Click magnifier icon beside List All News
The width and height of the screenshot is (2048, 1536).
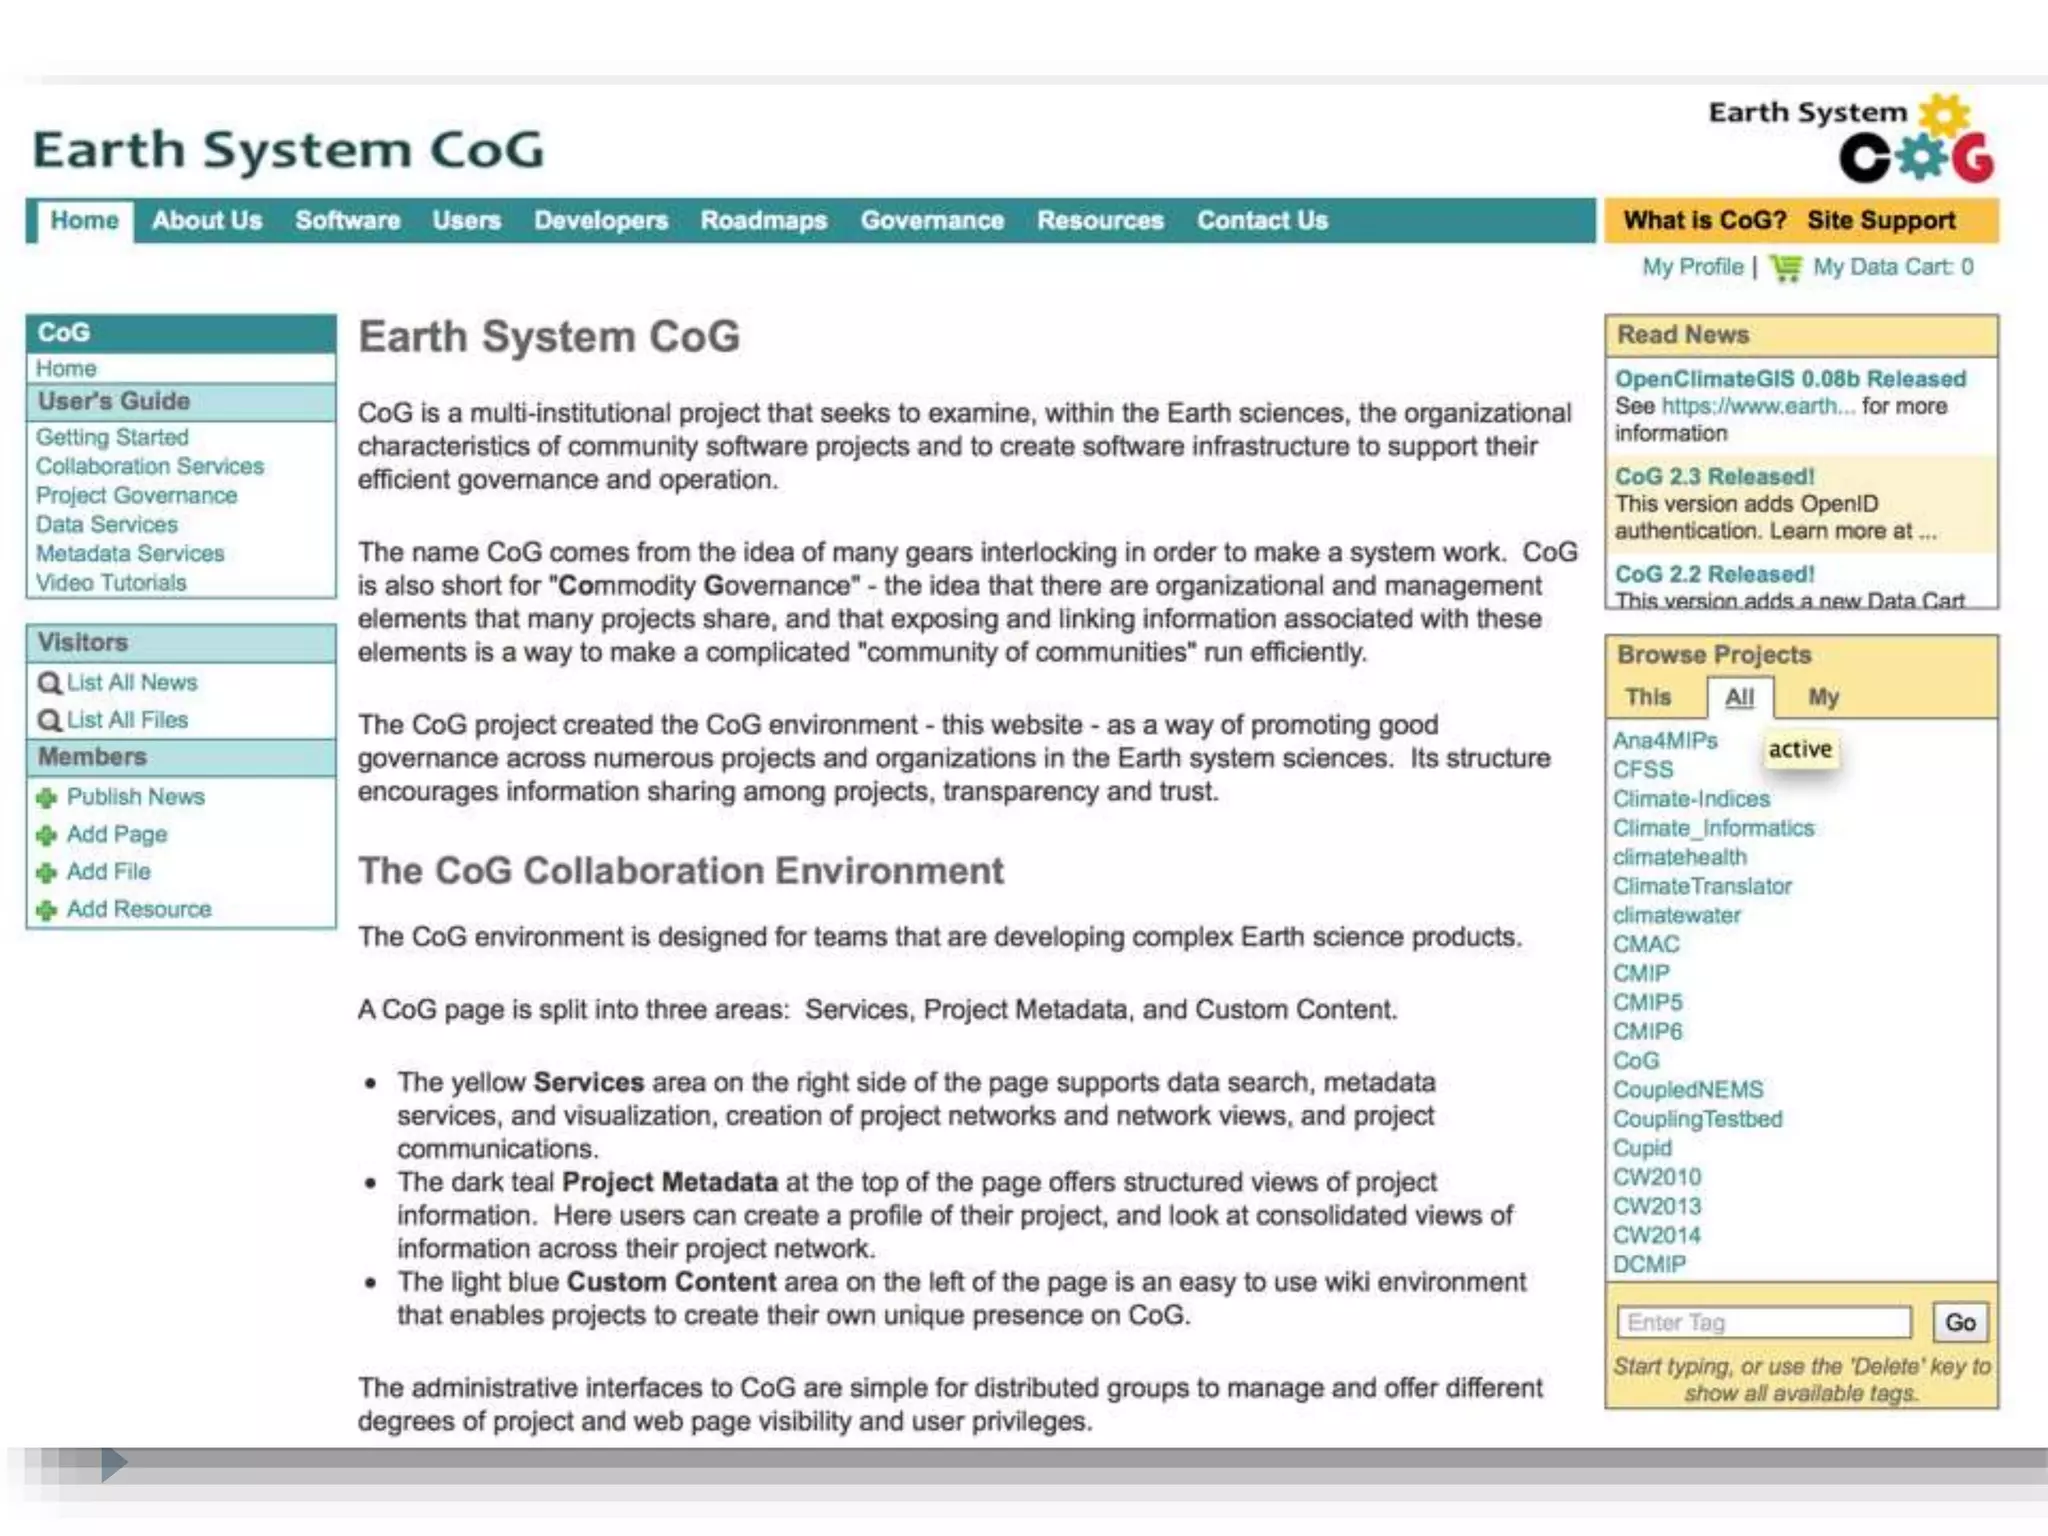(x=49, y=683)
